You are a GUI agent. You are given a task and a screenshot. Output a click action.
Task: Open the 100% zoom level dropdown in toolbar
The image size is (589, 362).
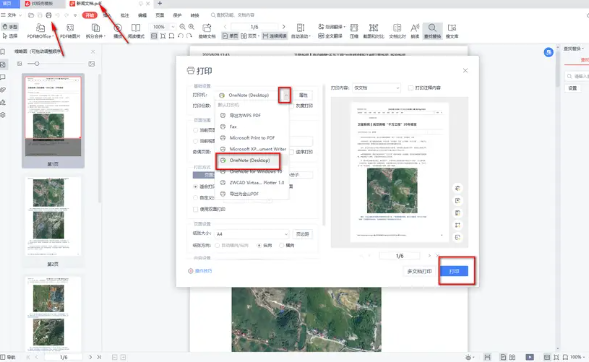[173, 27]
